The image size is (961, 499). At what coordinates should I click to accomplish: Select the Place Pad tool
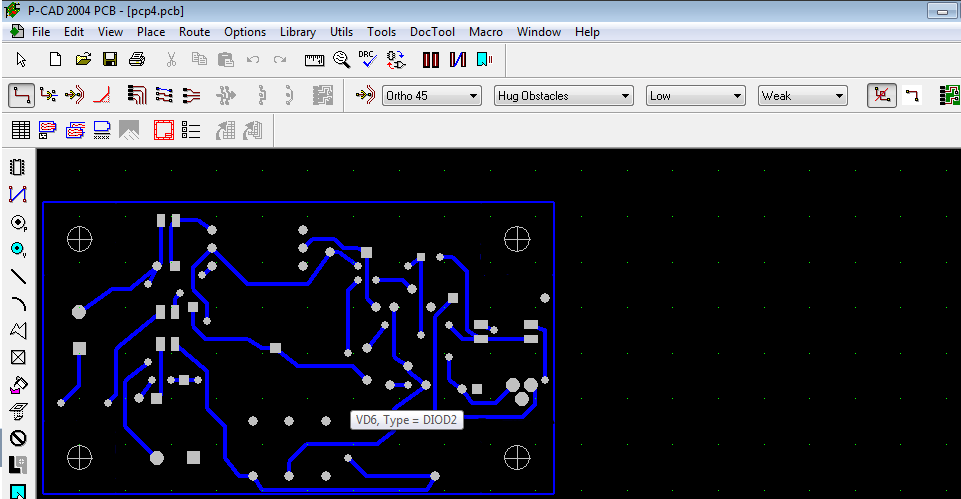point(18,222)
